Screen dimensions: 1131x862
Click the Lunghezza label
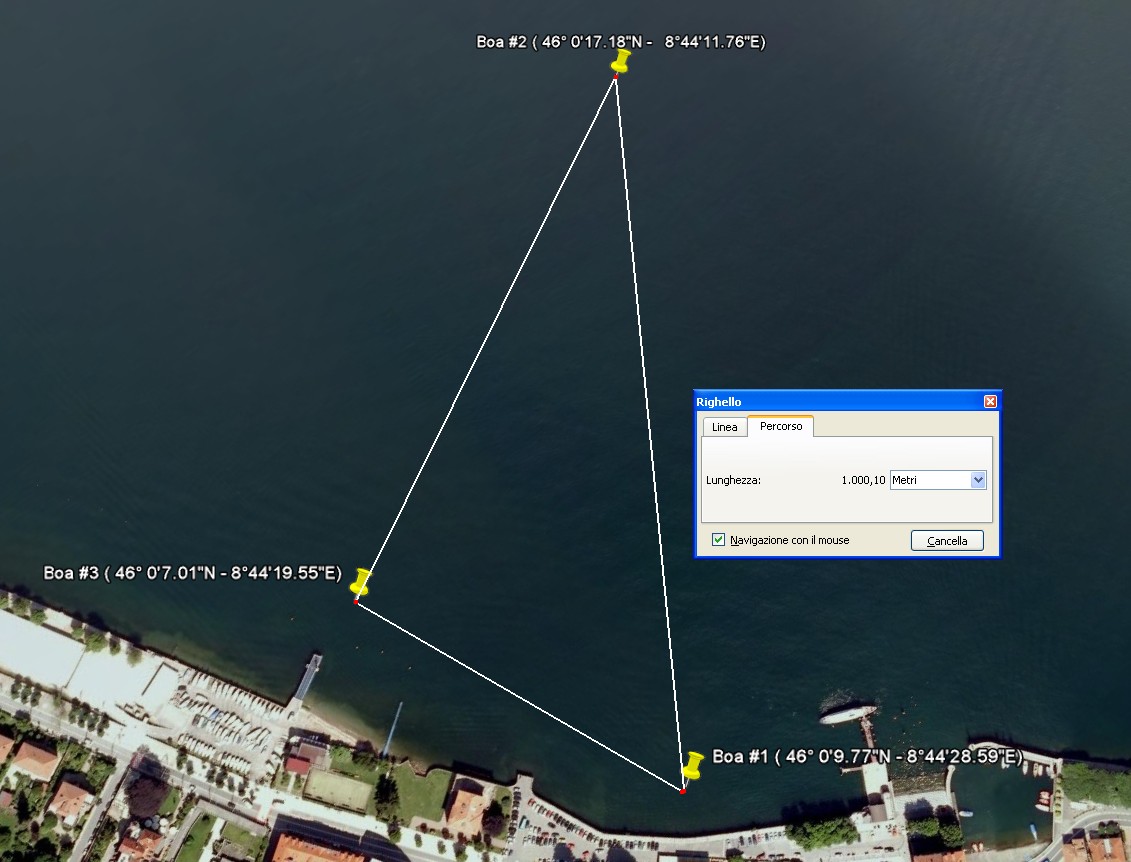pos(734,480)
